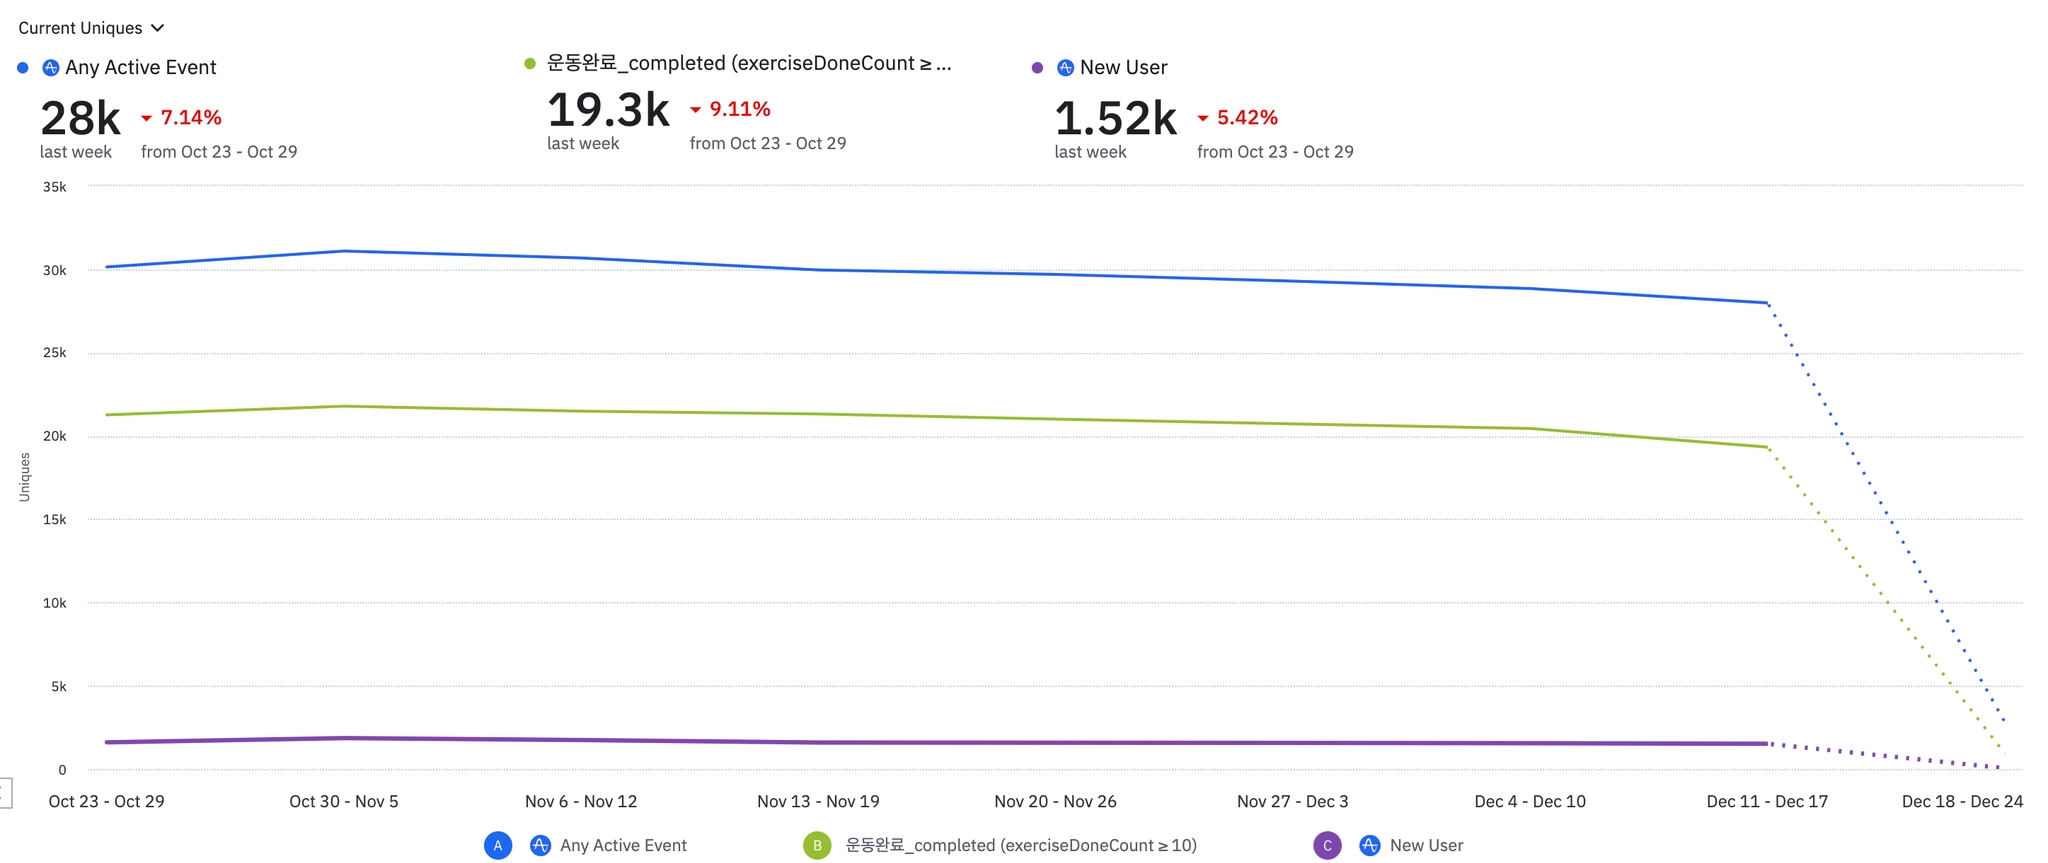Click Amplitude icon in bottom Any Active Event legend

point(540,845)
